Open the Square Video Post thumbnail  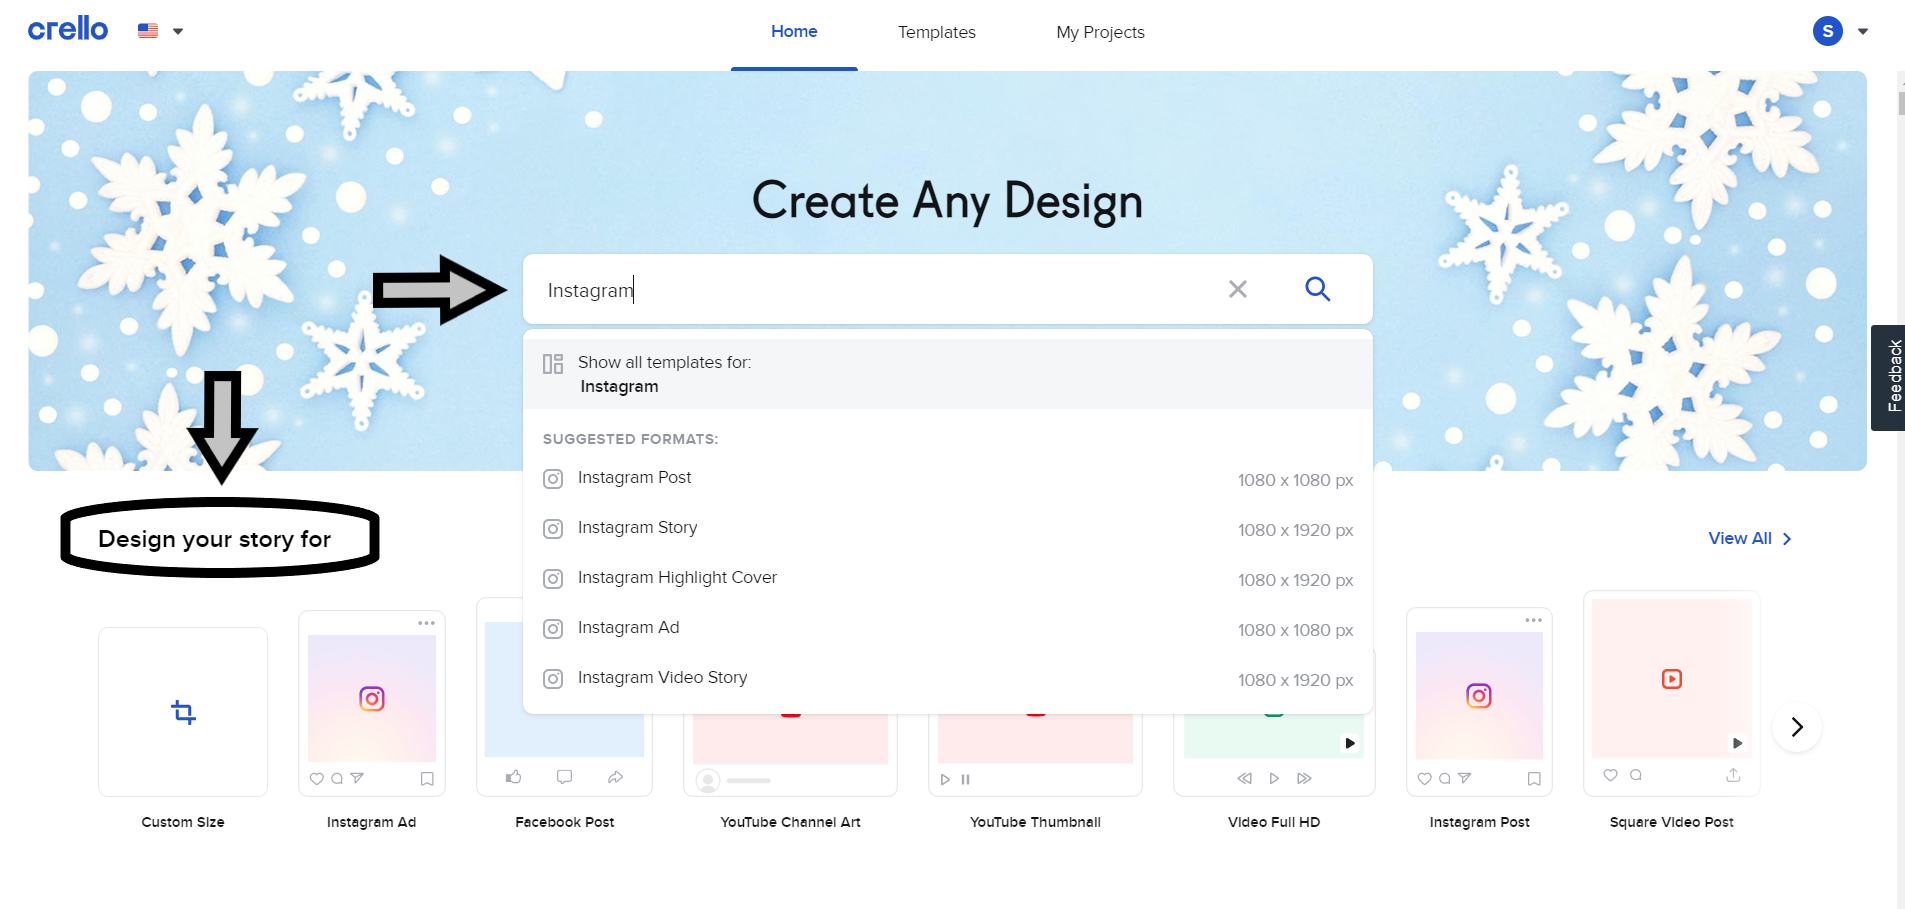pyautogui.click(x=1672, y=693)
